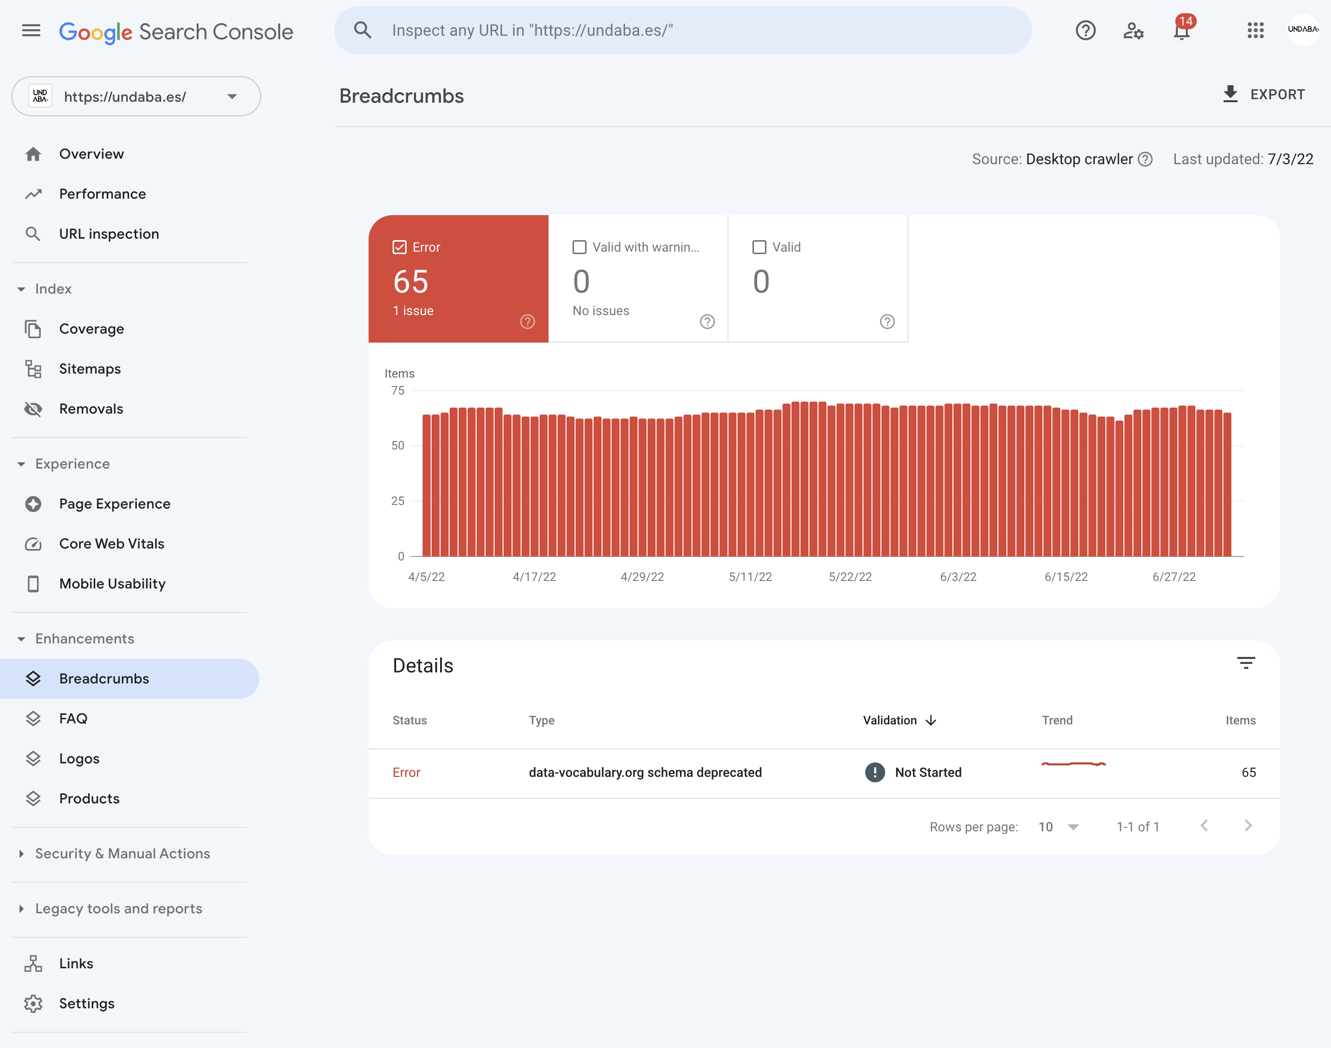
Task: Click the help icon in the Error card
Action: (527, 322)
